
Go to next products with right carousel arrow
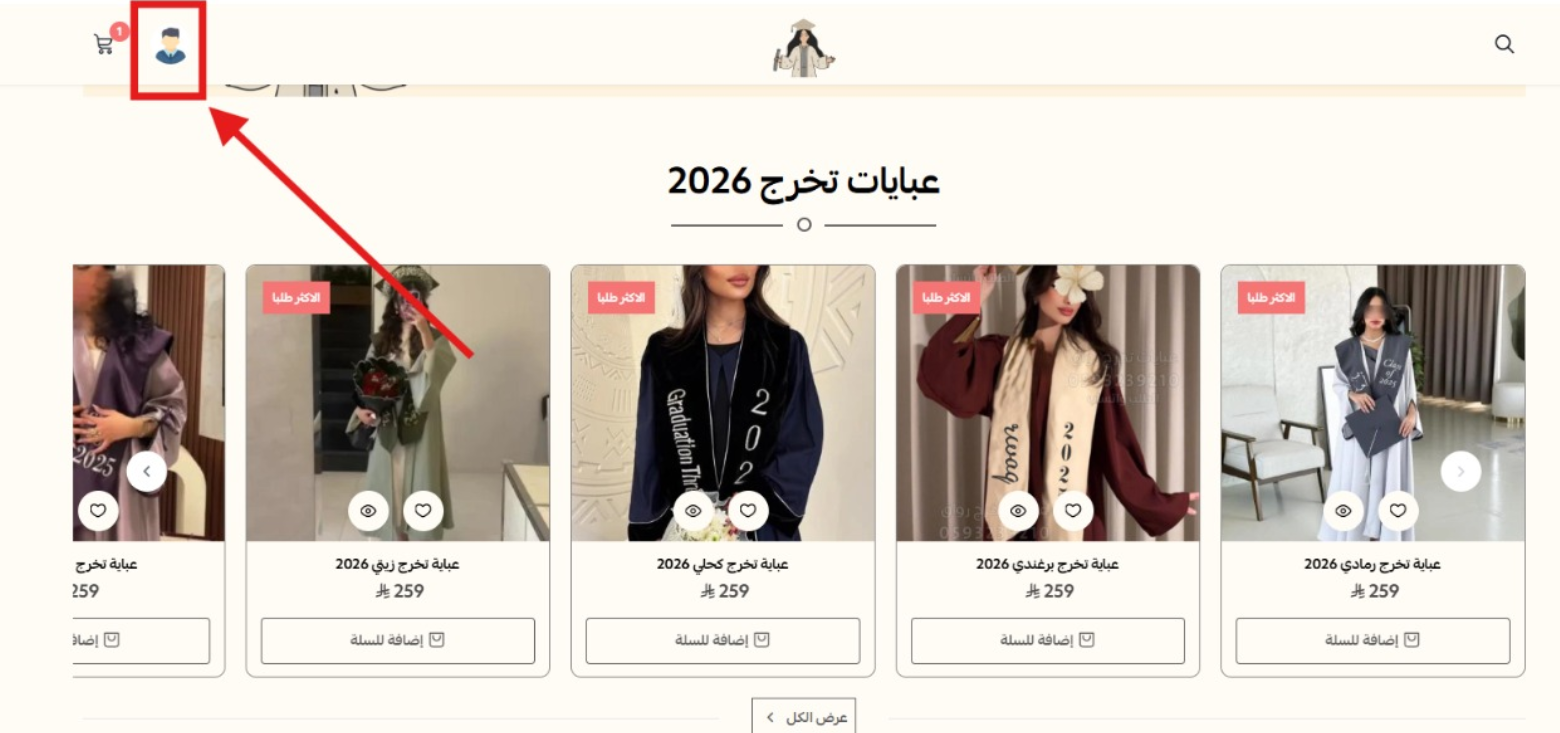1460,471
